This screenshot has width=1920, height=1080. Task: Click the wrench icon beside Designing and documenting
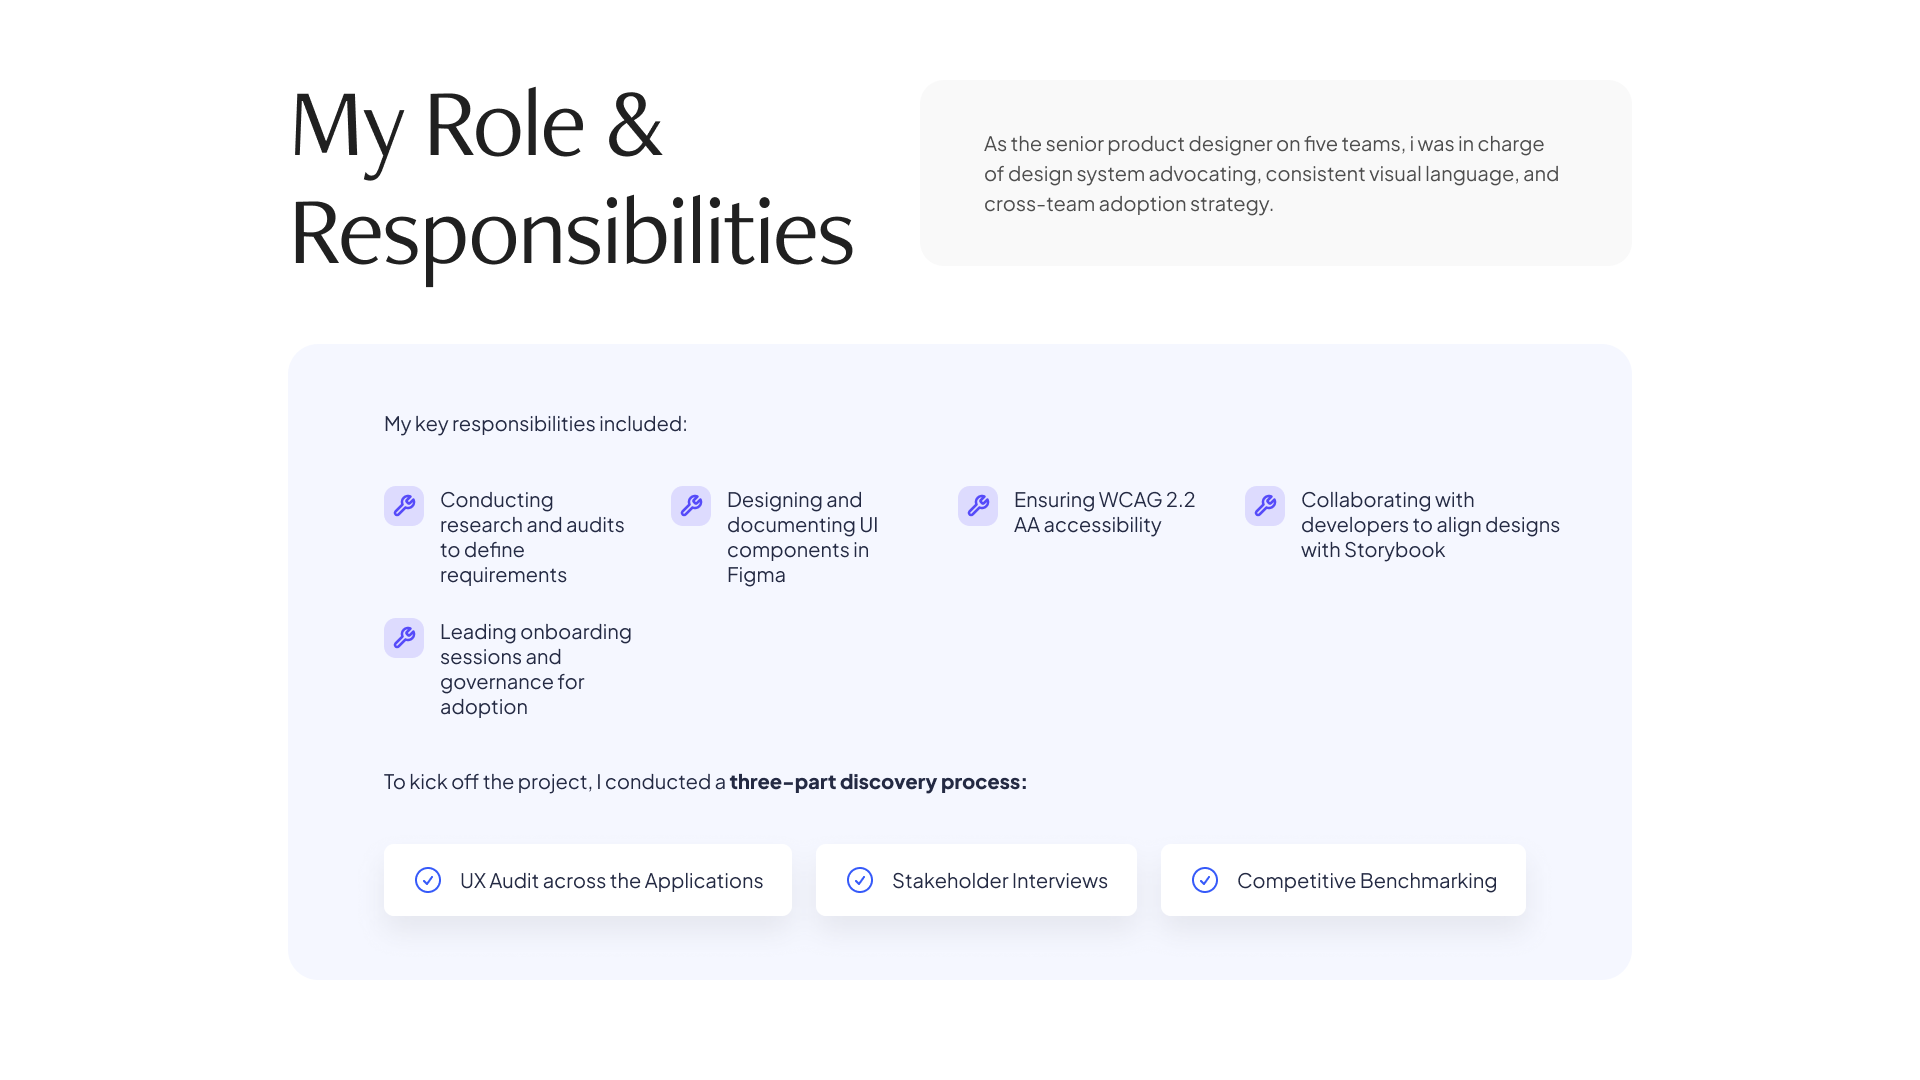point(691,506)
